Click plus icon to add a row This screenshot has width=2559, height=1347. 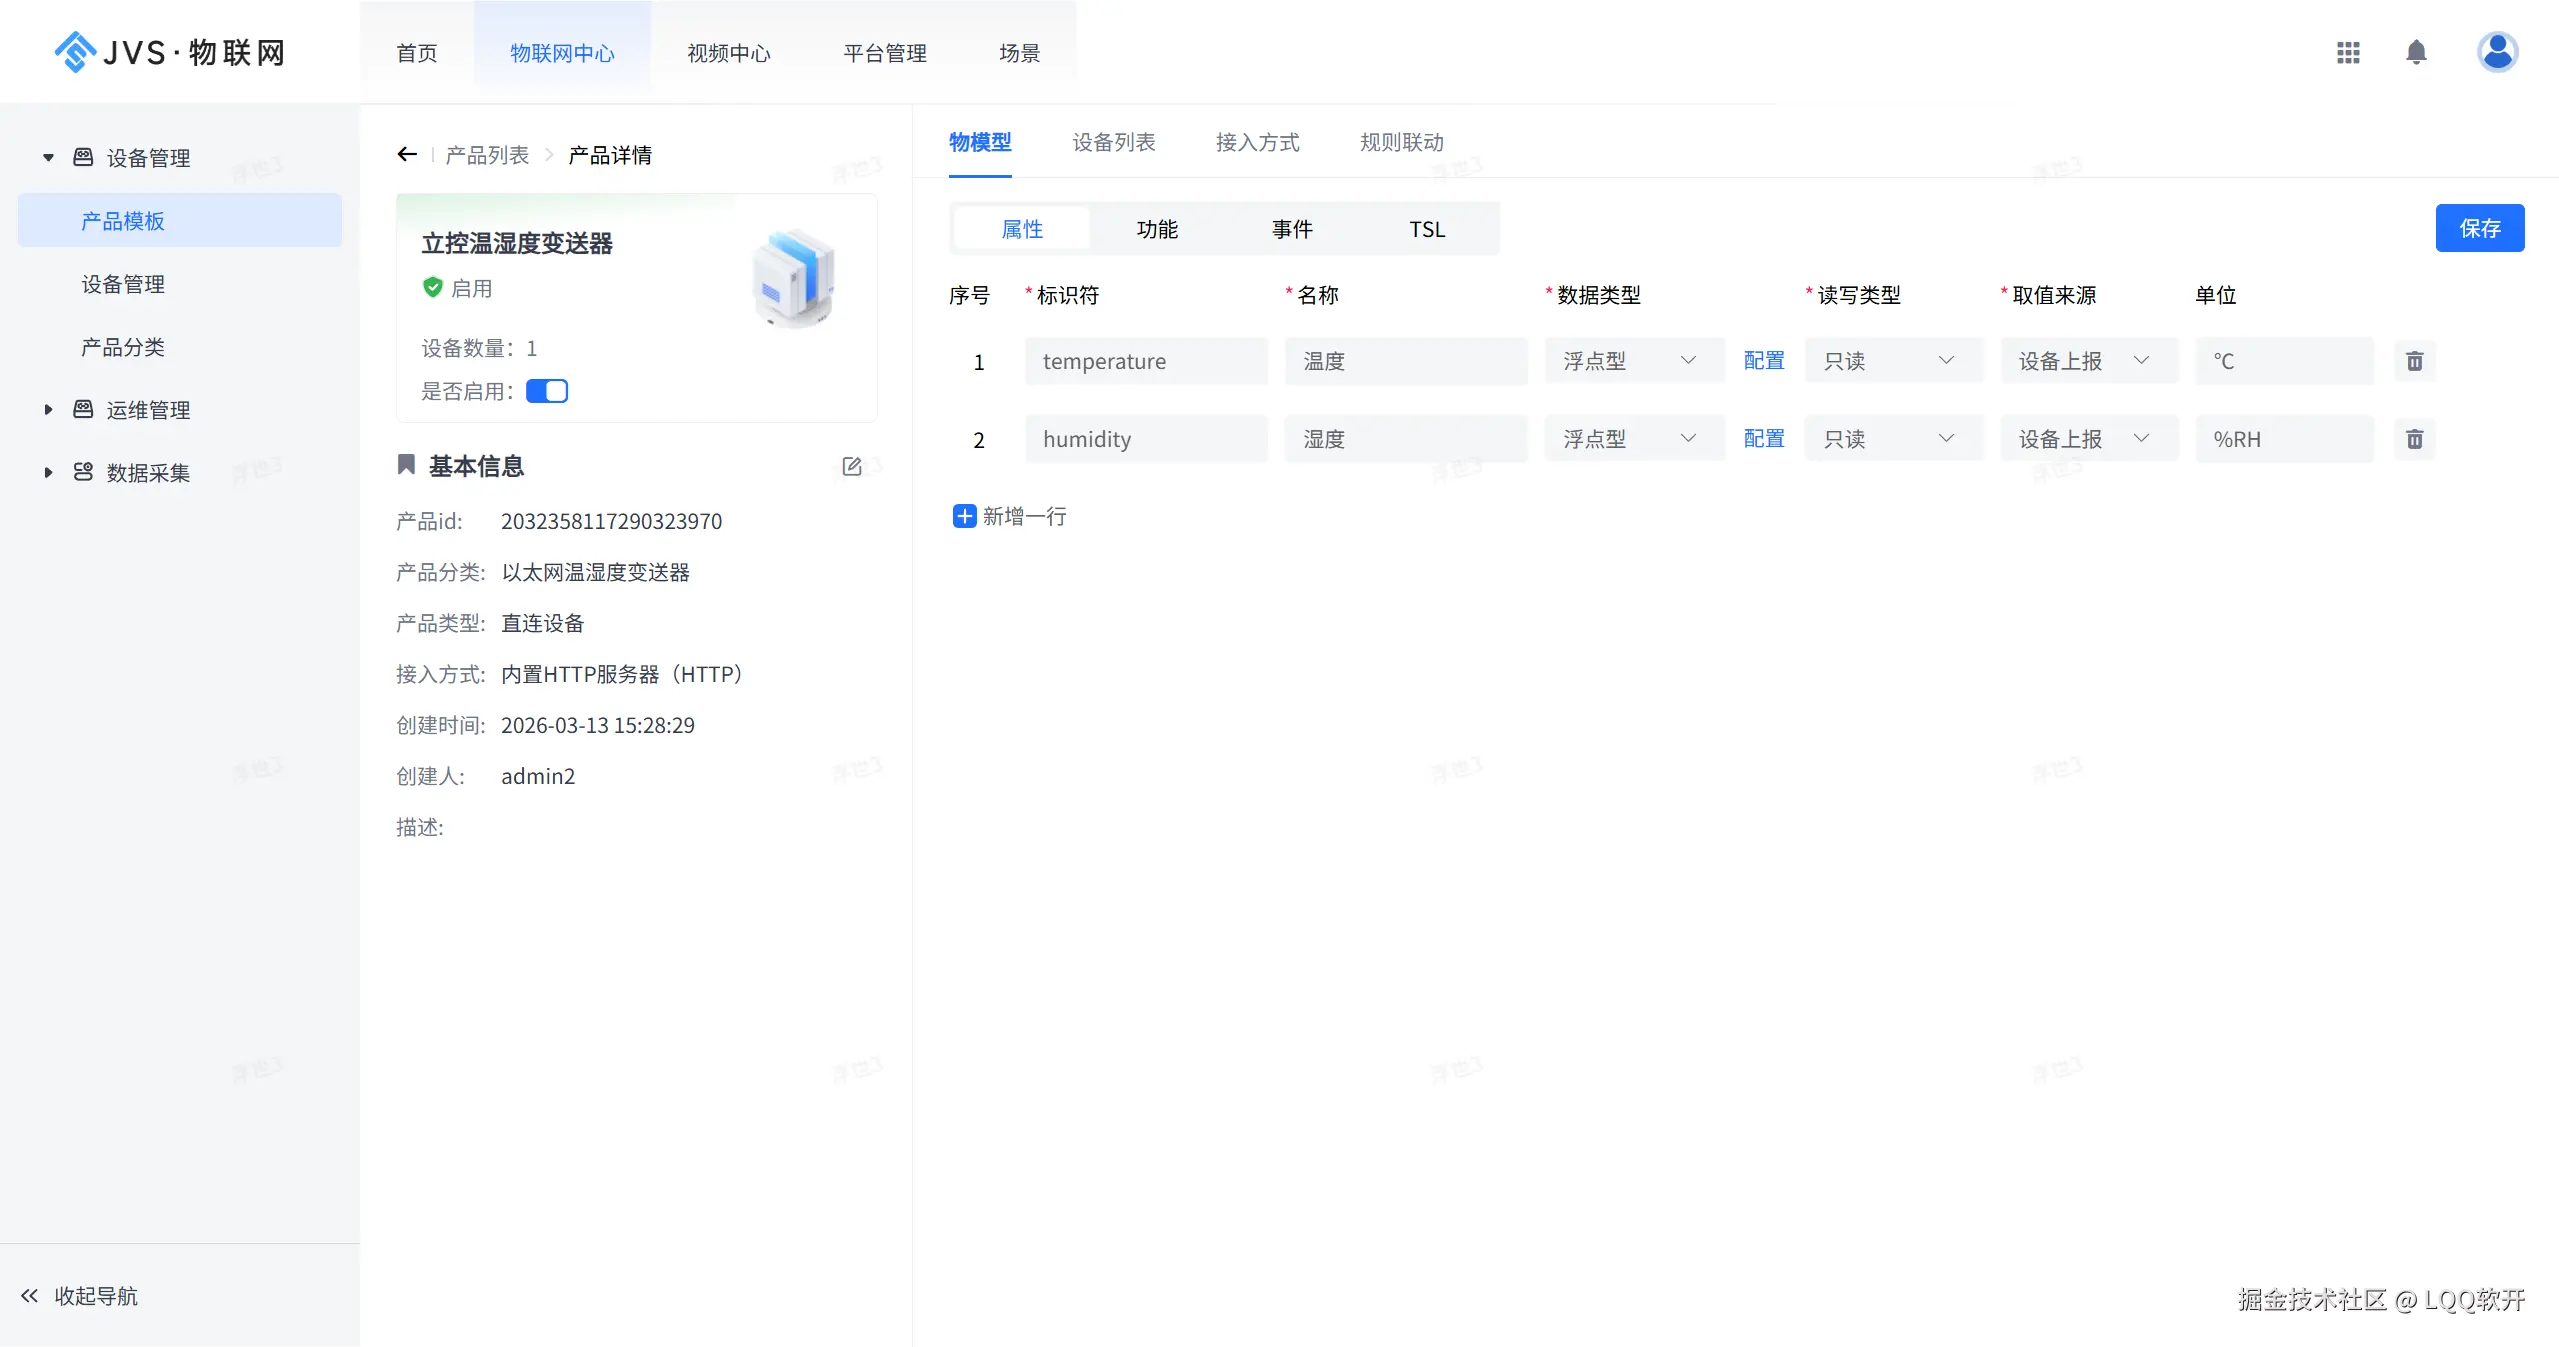point(964,516)
